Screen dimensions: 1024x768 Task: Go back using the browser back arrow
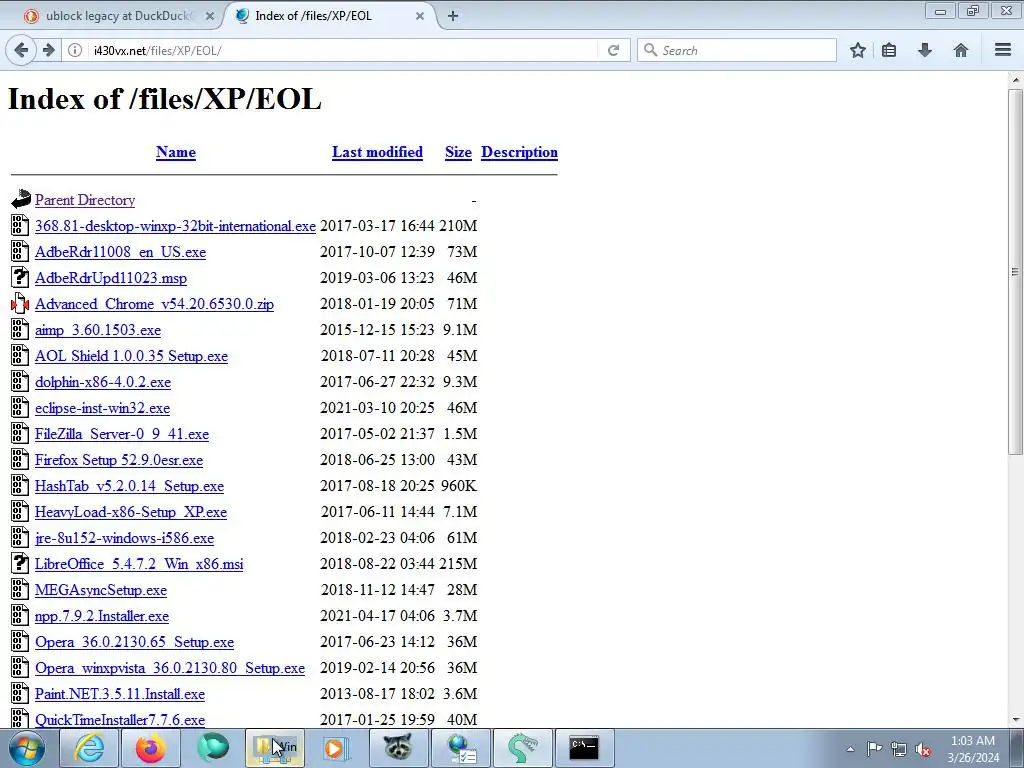pos(21,50)
